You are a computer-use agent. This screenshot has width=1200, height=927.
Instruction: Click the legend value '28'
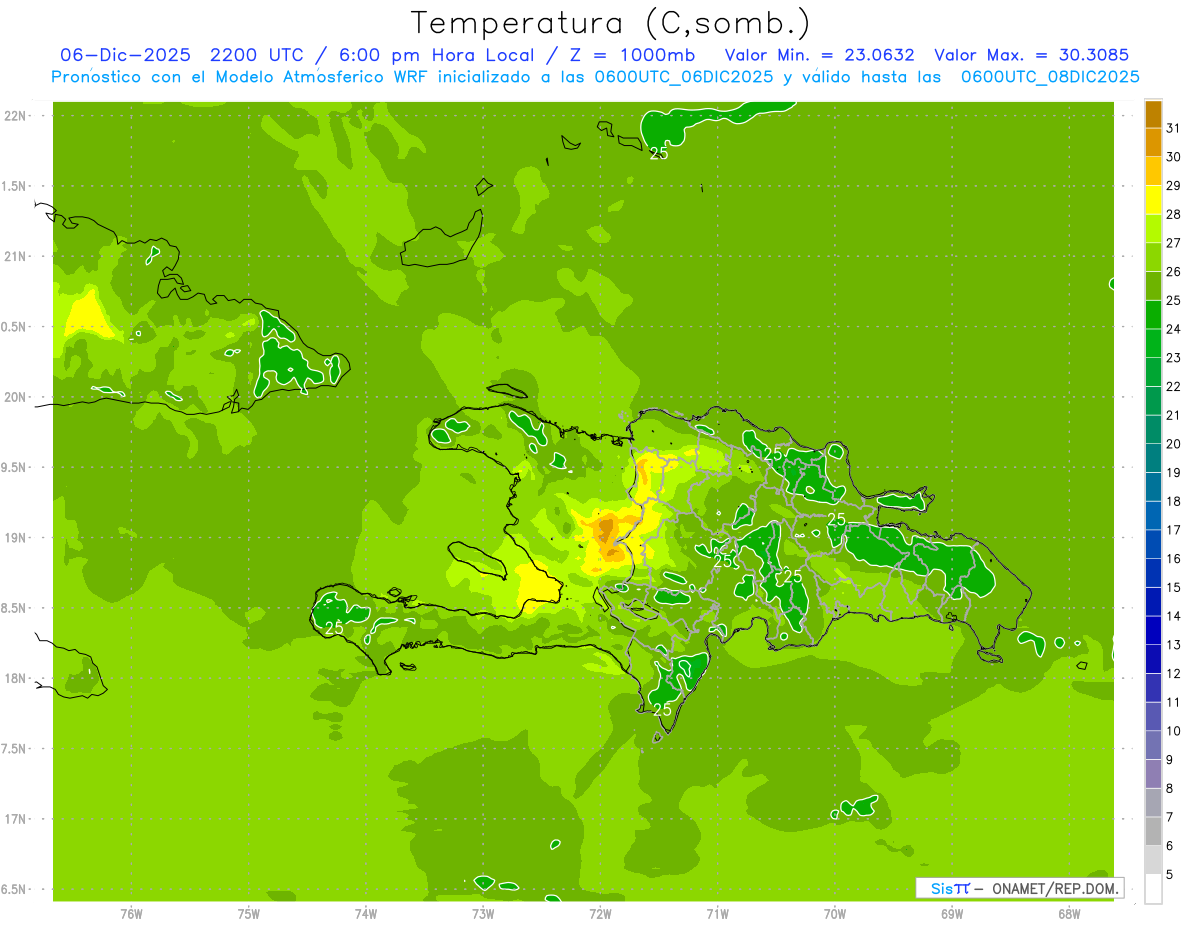1173,214
